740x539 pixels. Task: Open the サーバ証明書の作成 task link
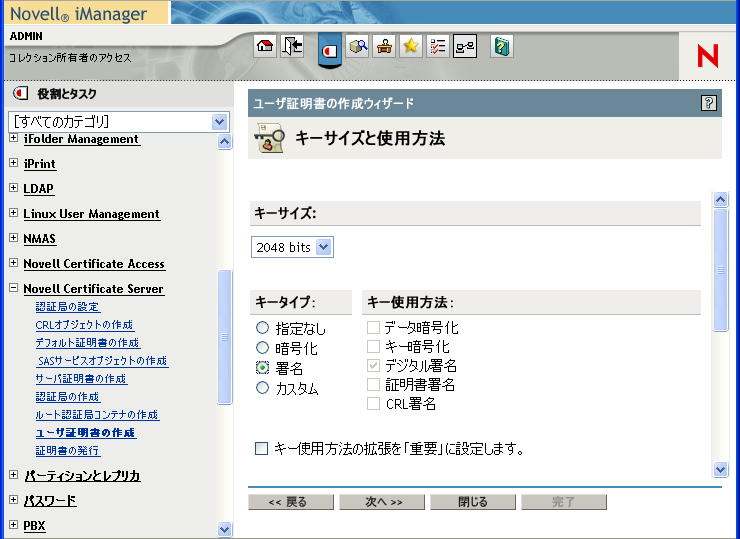81,379
